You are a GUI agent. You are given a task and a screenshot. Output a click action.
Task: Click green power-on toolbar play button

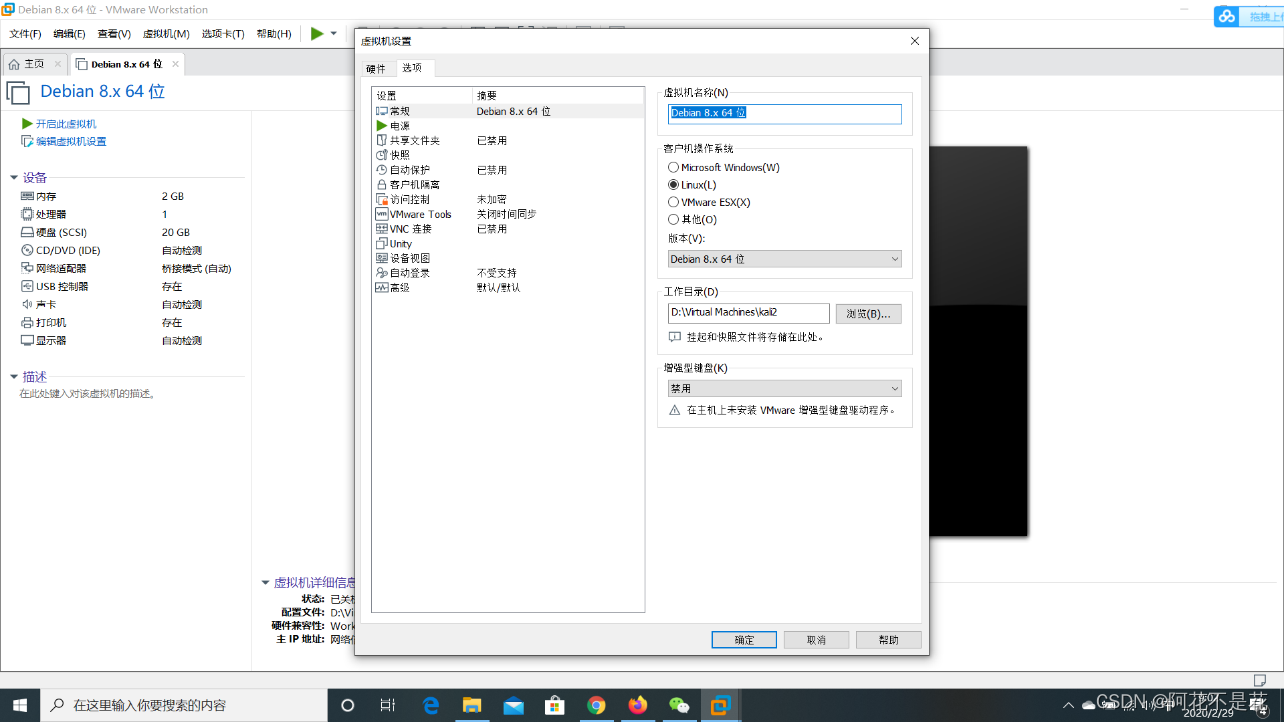coord(317,33)
